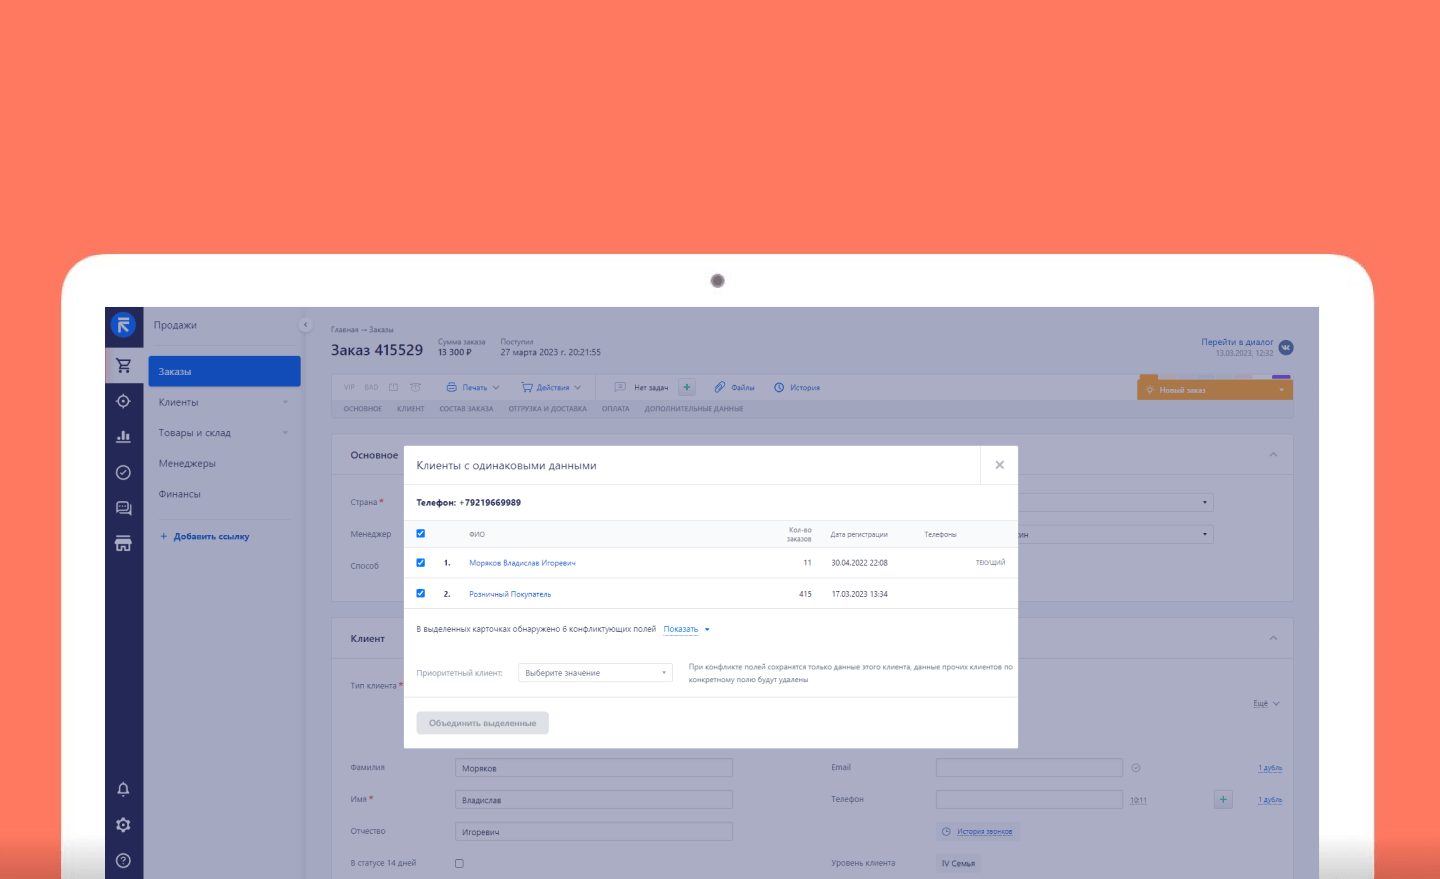Close the duplicate clients dialog

point(999,465)
